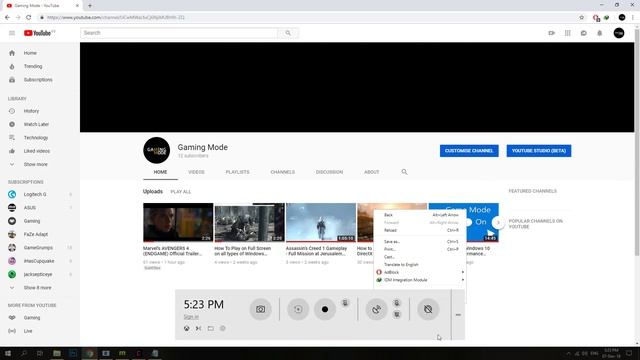
Task: Expand Show 8 more subscriptions
Action: pyautogui.click(x=40, y=288)
